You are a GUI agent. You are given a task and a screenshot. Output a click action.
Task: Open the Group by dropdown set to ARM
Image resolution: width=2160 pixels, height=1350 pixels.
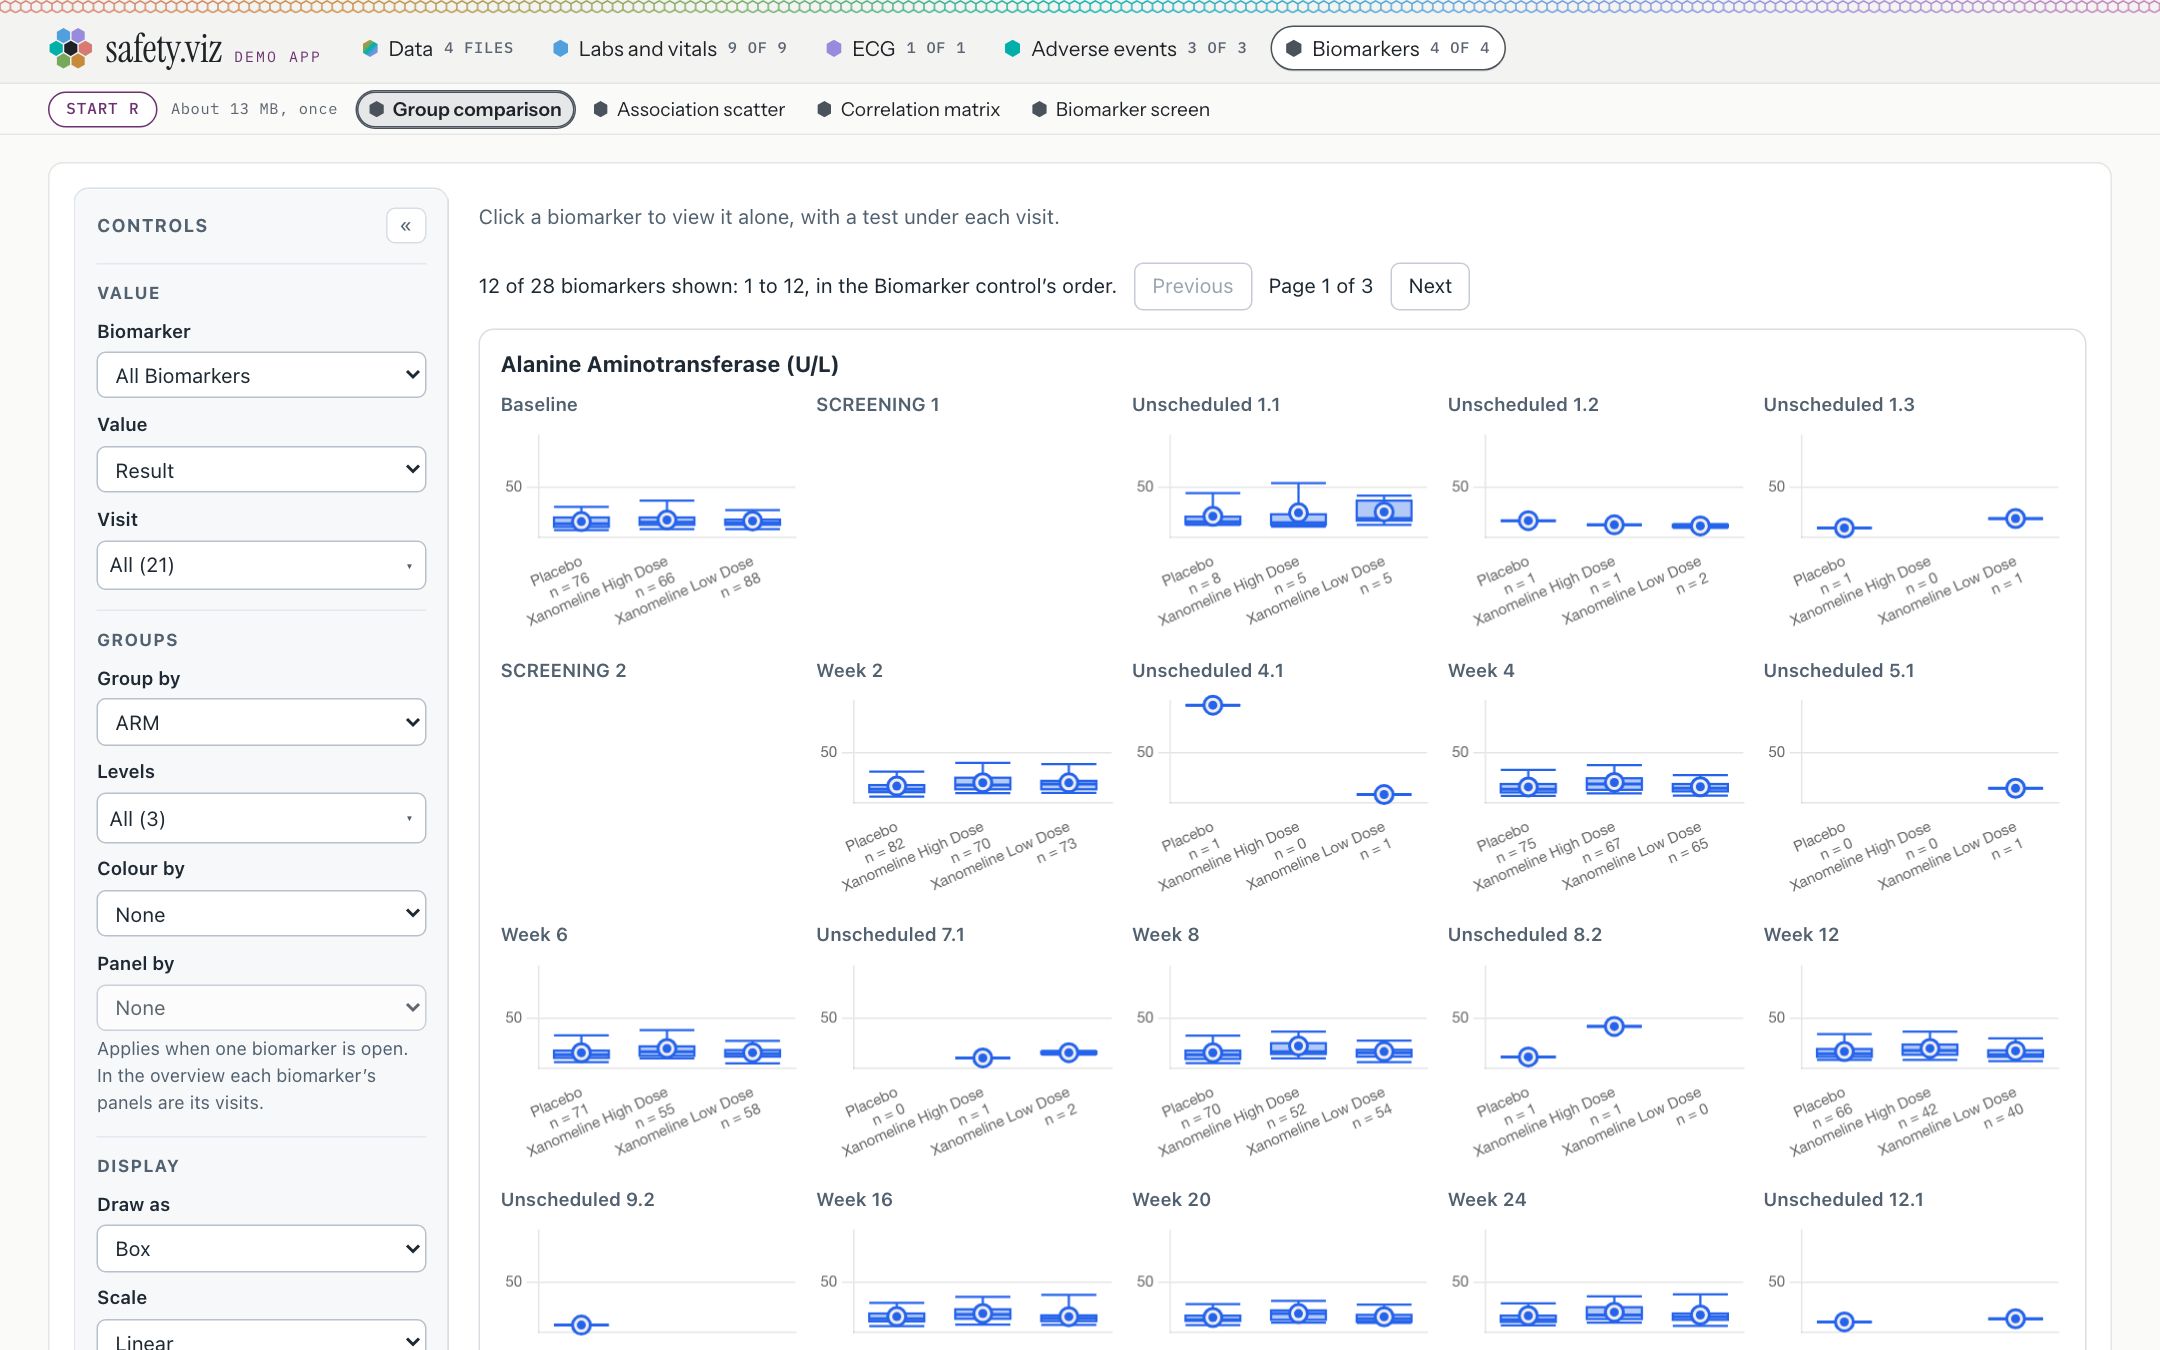(x=261, y=722)
